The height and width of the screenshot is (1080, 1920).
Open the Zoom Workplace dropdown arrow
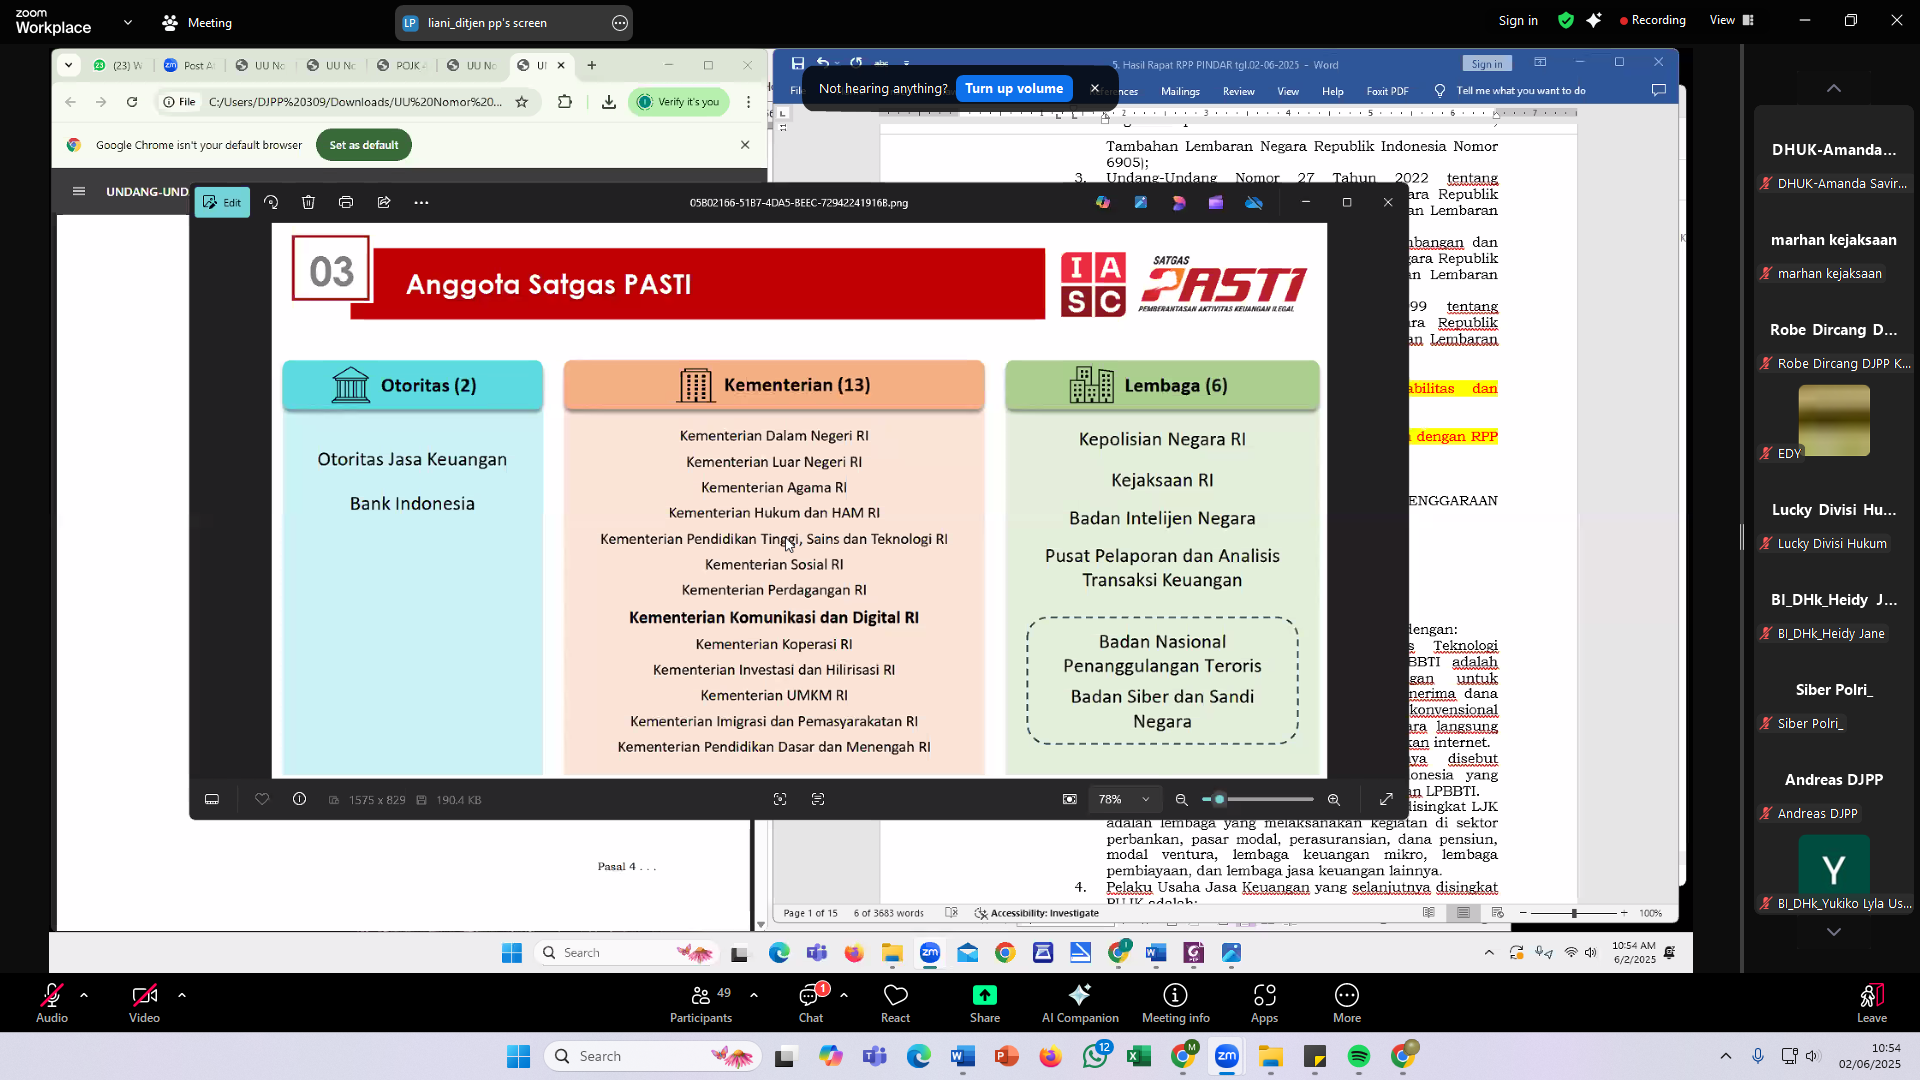[128, 22]
